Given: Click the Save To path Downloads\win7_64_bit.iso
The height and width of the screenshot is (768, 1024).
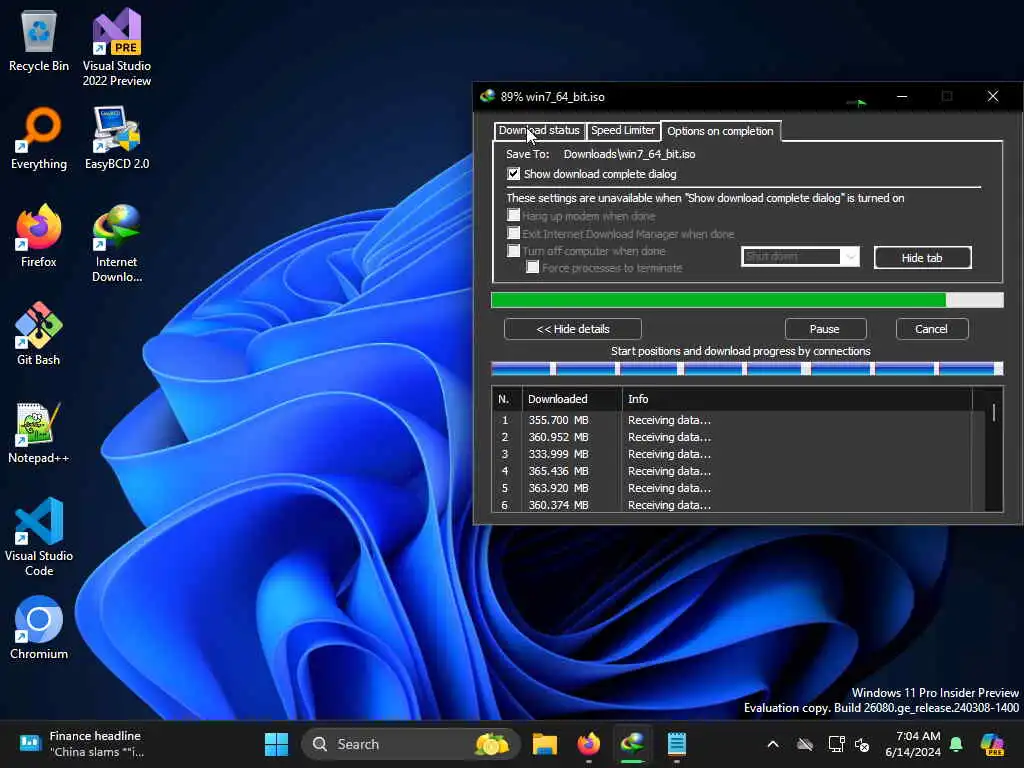Looking at the screenshot, I should (x=630, y=154).
